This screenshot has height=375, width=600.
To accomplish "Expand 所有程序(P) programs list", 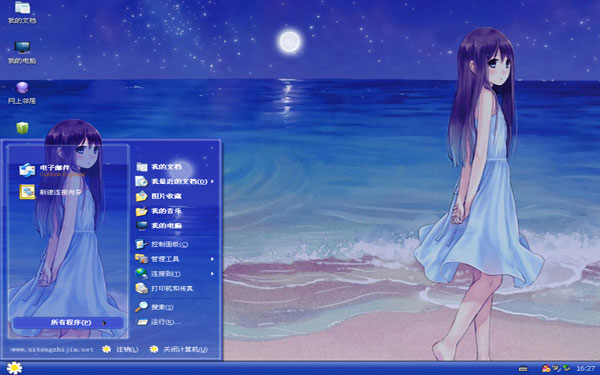I will tap(68, 323).
